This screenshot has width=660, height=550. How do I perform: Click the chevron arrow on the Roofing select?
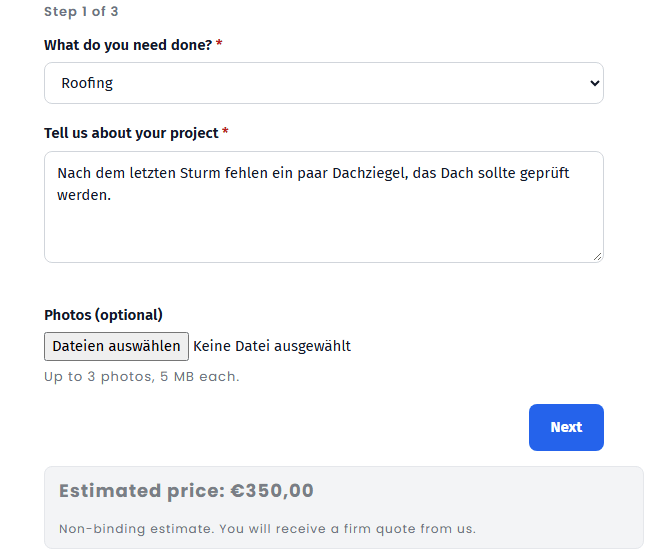[594, 83]
